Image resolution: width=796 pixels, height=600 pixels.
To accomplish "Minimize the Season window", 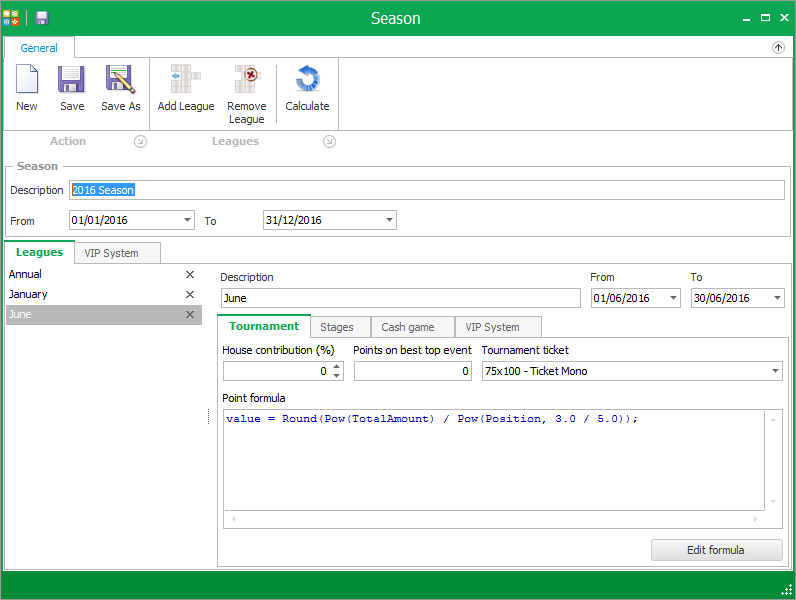I will 746,18.
